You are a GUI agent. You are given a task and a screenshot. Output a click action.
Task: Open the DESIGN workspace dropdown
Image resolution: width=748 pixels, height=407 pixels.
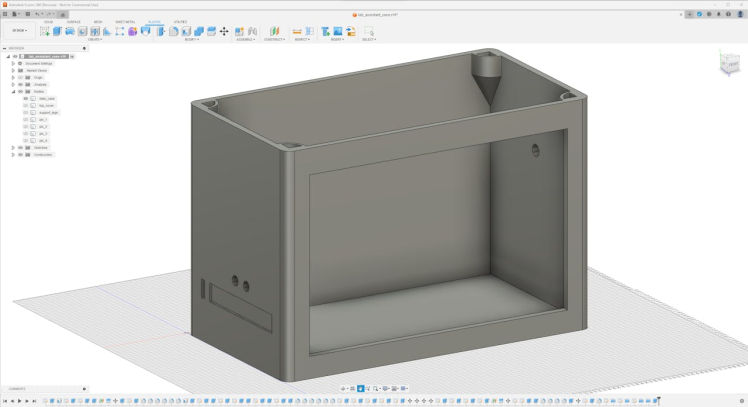[x=19, y=31]
